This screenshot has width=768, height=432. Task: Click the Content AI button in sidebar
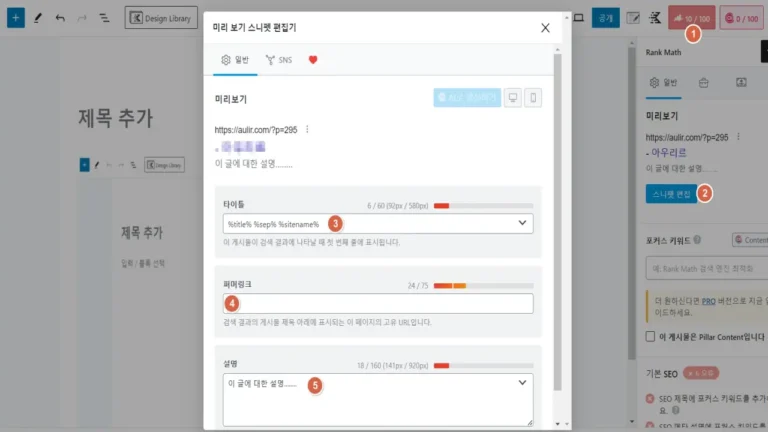click(x=750, y=240)
